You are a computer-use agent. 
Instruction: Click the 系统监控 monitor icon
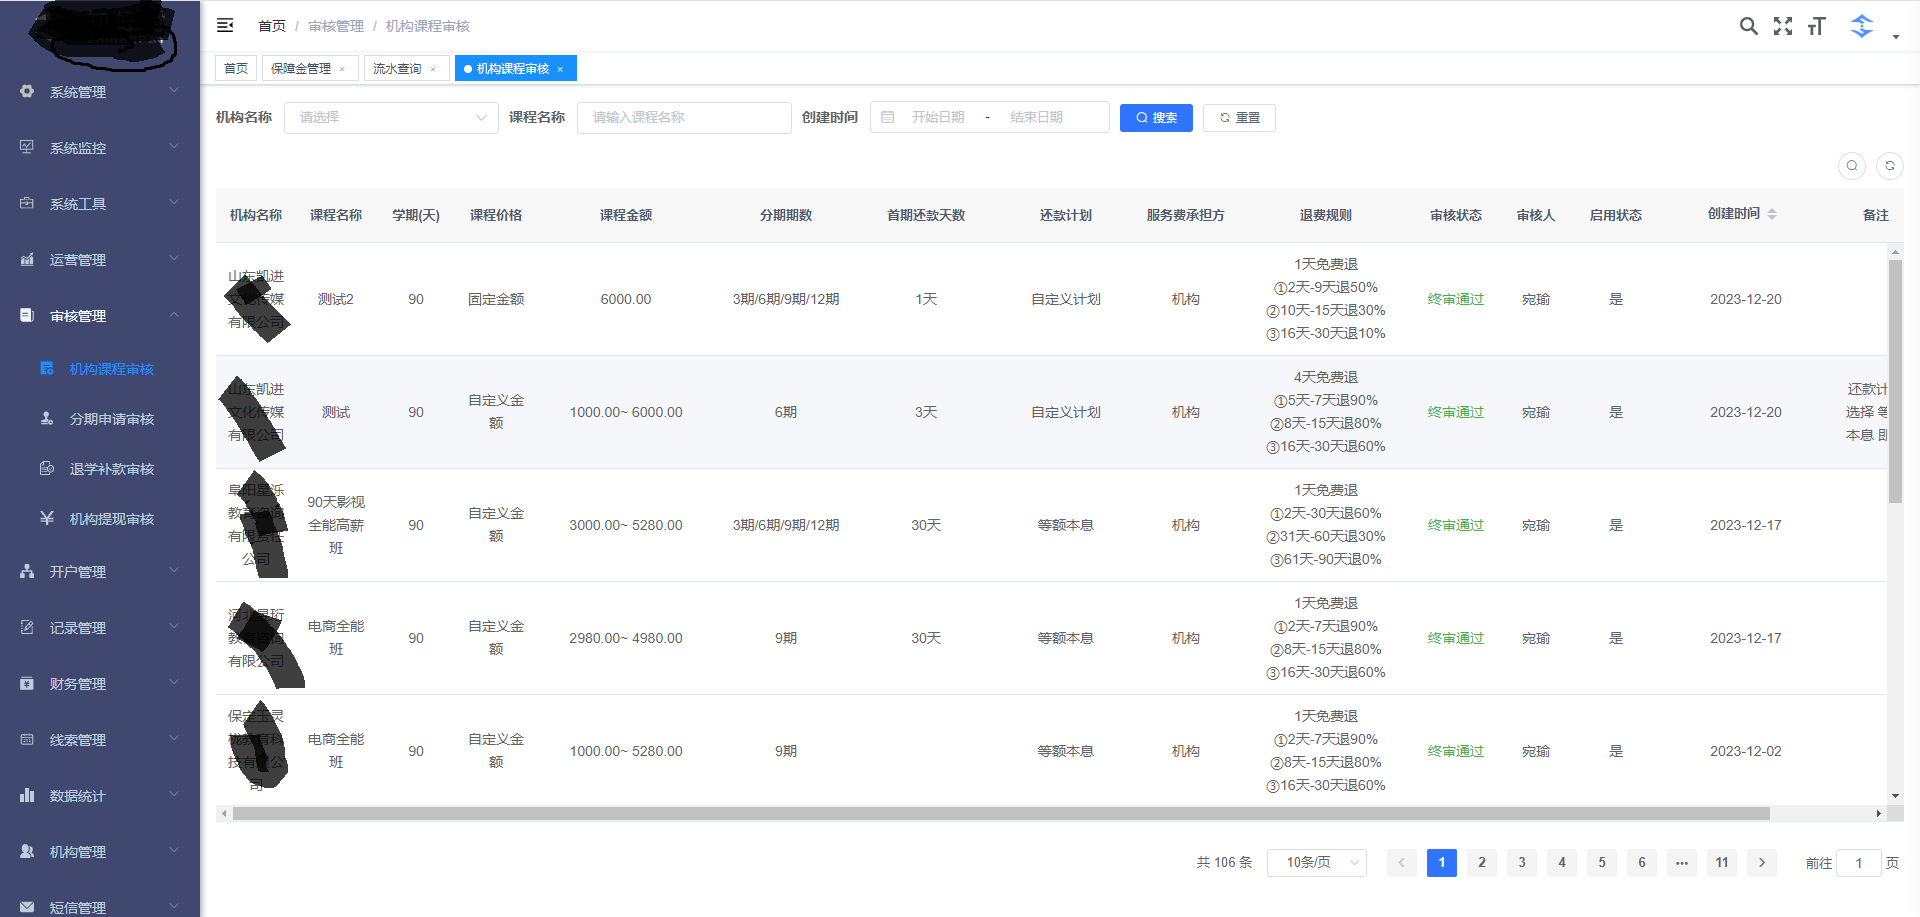[27, 147]
